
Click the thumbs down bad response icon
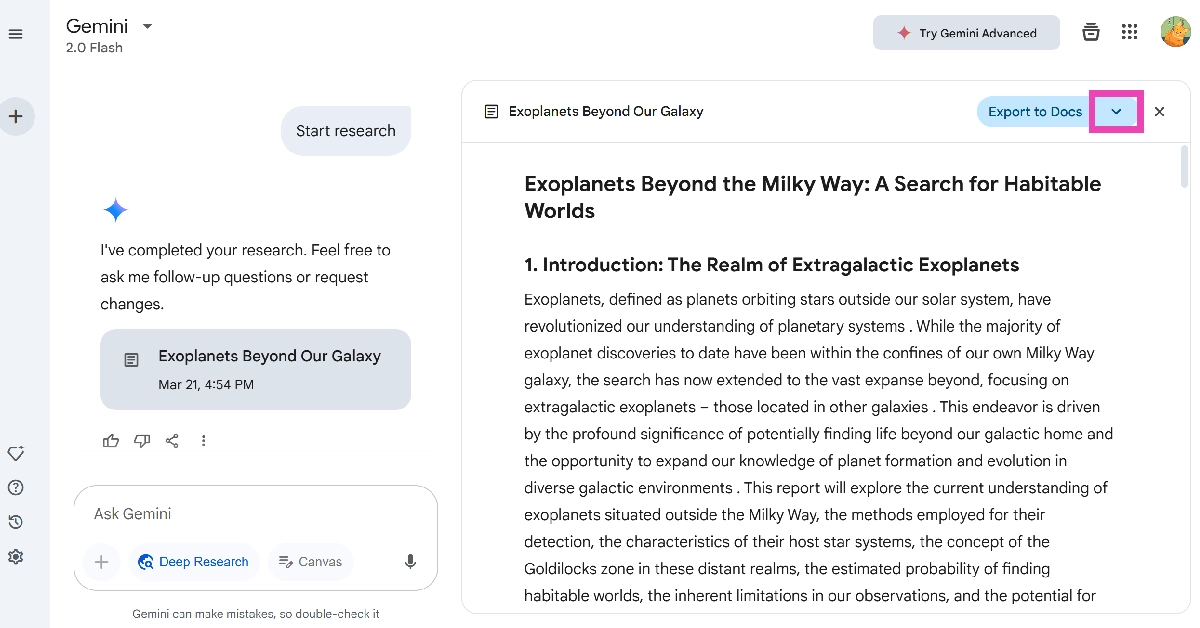142,441
